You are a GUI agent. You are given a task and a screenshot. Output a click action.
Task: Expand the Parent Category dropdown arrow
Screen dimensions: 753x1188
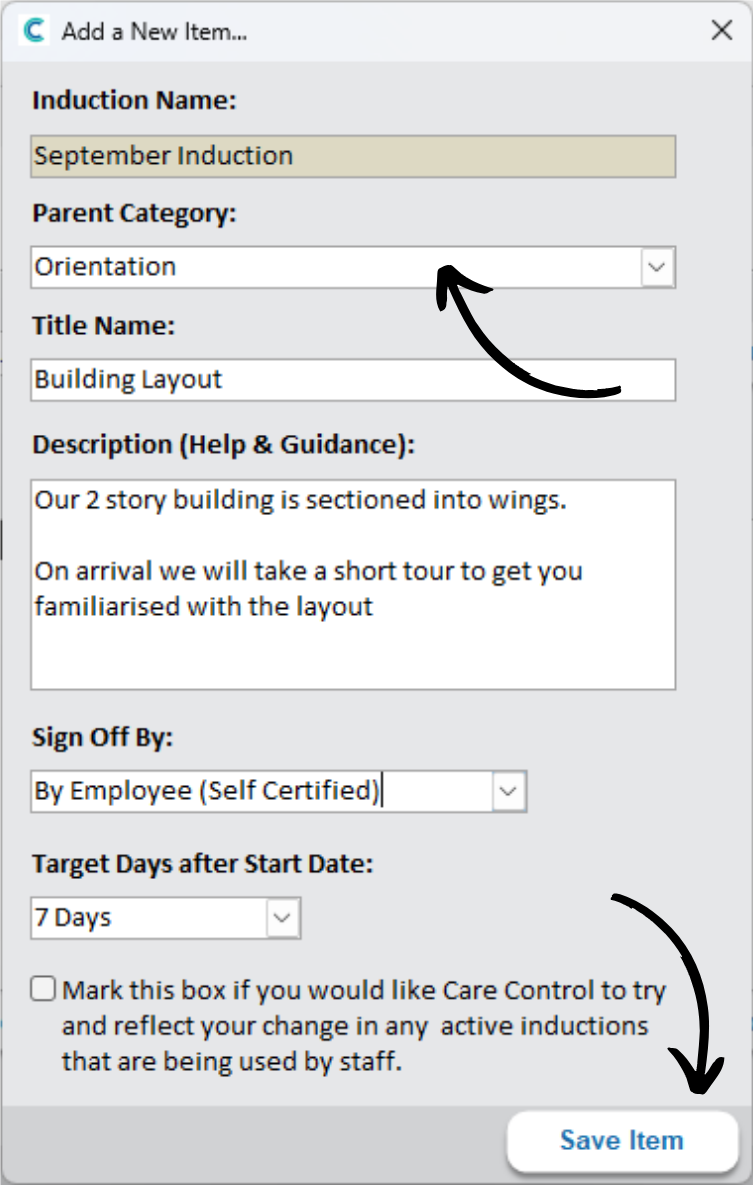point(657,267)
